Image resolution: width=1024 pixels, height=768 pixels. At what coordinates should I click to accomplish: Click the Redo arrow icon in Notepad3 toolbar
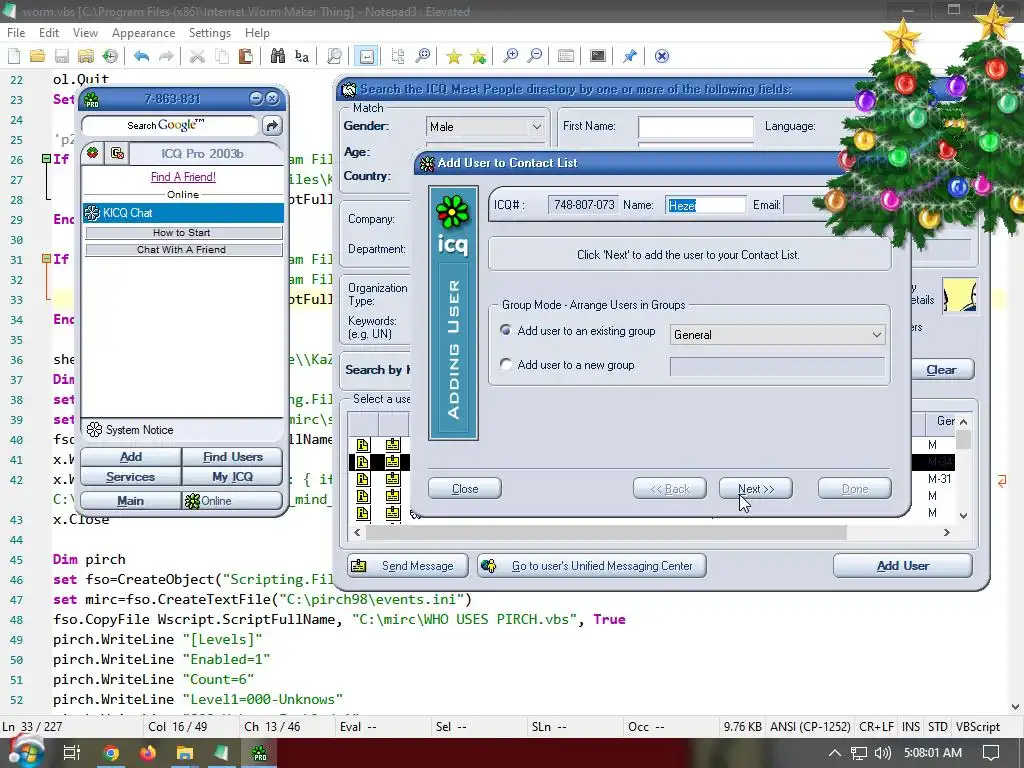[x=166, y=56]
